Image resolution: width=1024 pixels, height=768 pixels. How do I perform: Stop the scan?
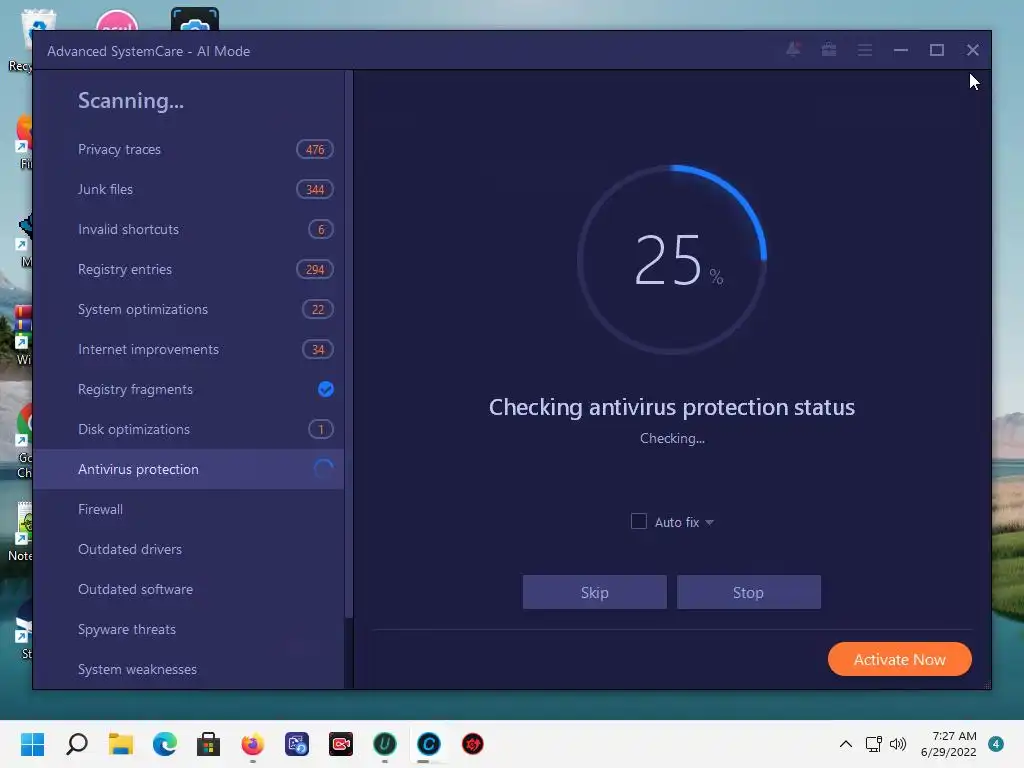(x=748, y=592)
